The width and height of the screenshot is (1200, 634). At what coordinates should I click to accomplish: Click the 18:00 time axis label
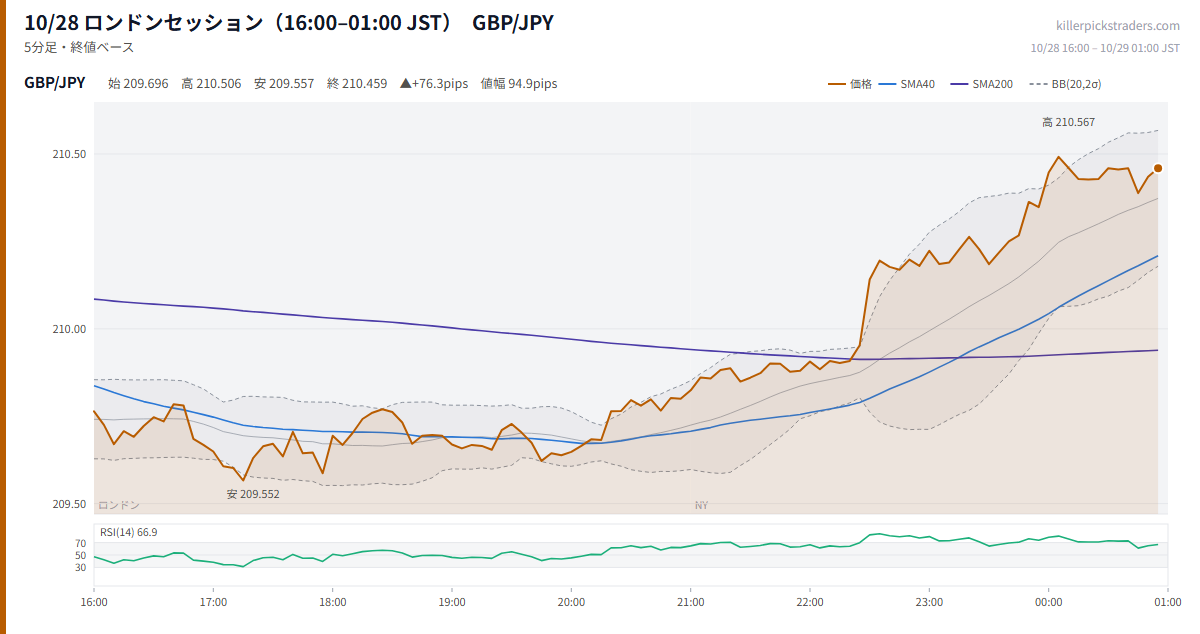333,603
